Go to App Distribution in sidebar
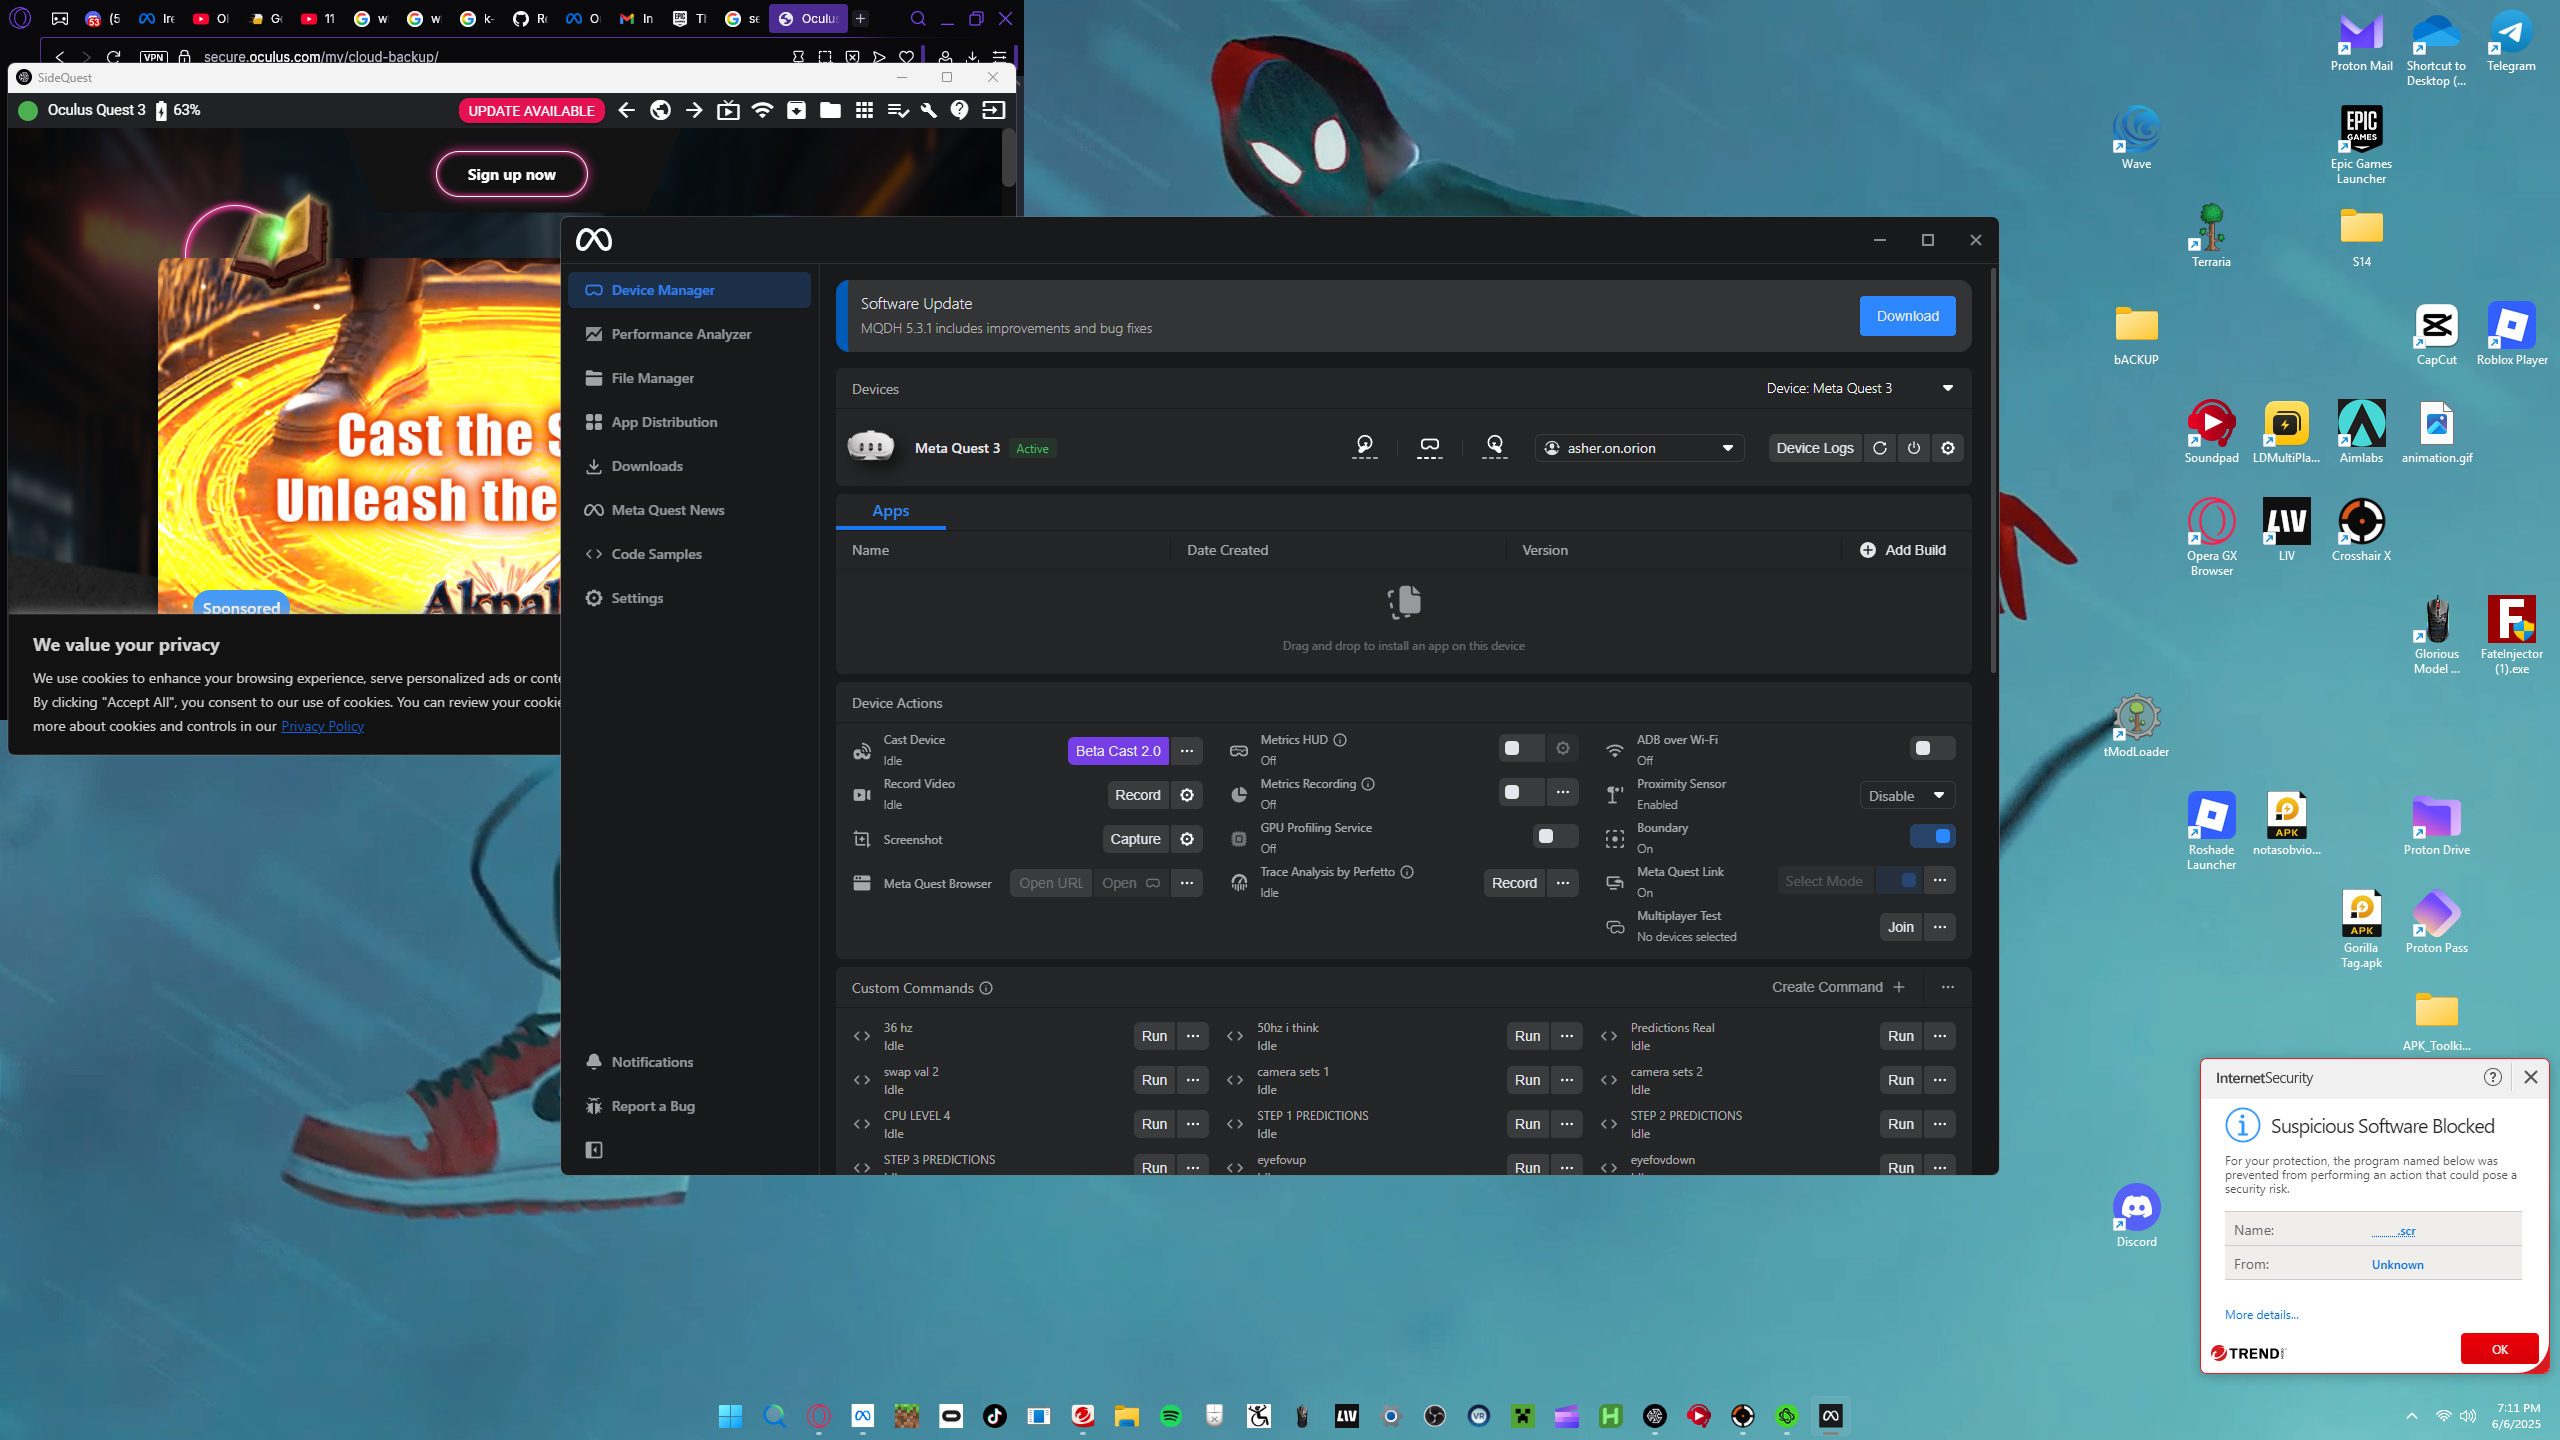The width and height of the screenshot is (2560, 1440). pyautogui.click(x=689, y=422)
